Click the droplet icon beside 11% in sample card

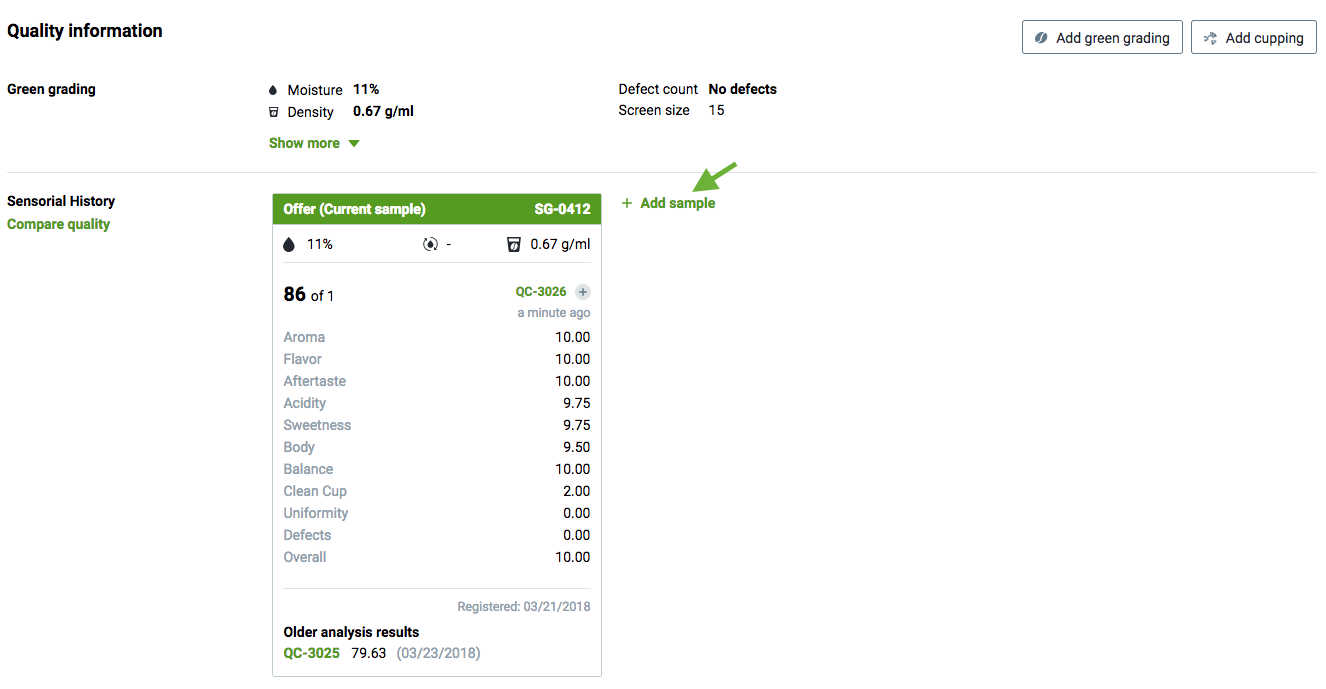coord(289,244)
